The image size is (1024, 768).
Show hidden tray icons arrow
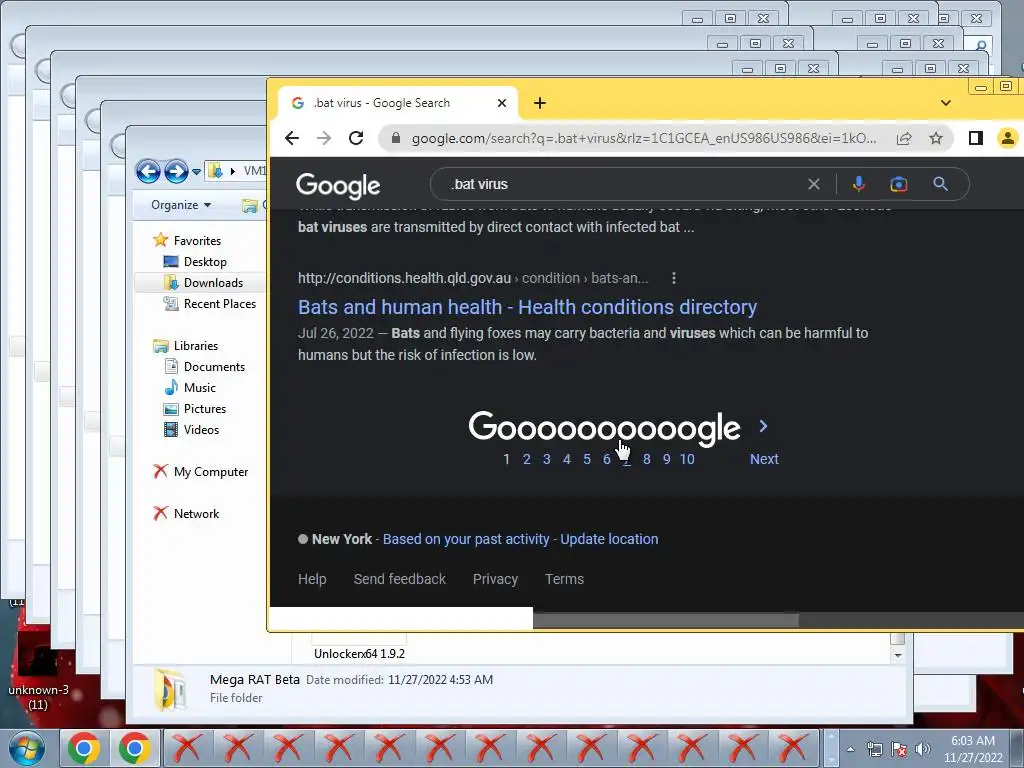[850, 749]
